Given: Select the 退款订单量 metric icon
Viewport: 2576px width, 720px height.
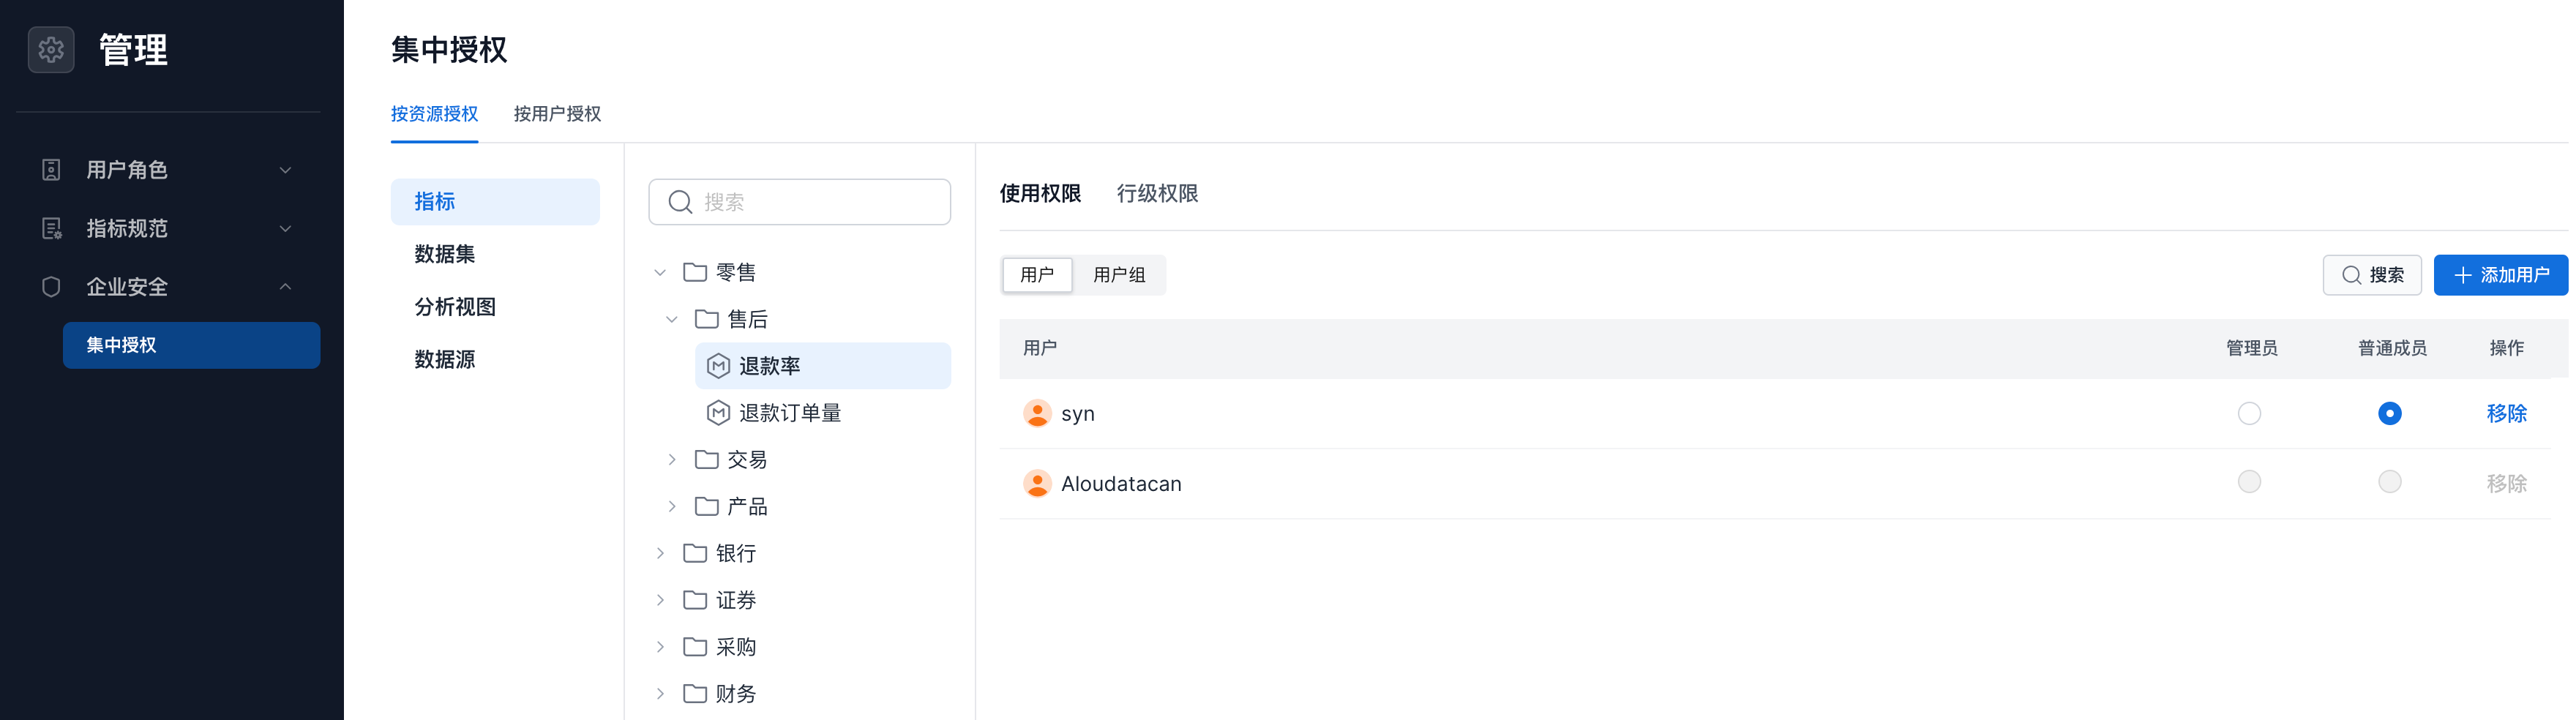Looking at the screenshot, I should (x=717, y=413).
